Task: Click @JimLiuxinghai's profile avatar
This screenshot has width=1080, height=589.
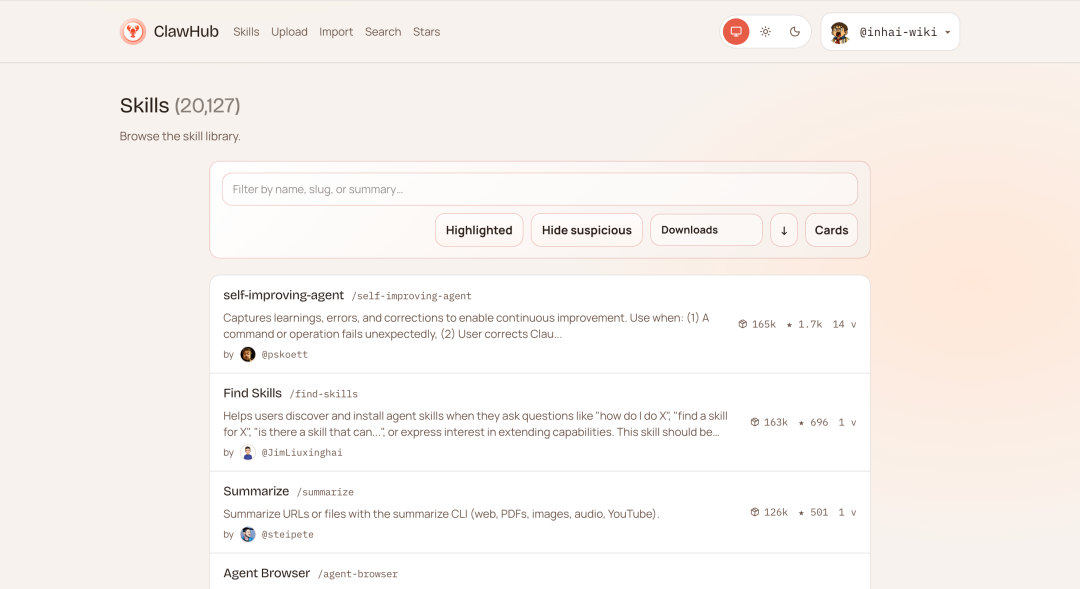Action: coord(247,452)
